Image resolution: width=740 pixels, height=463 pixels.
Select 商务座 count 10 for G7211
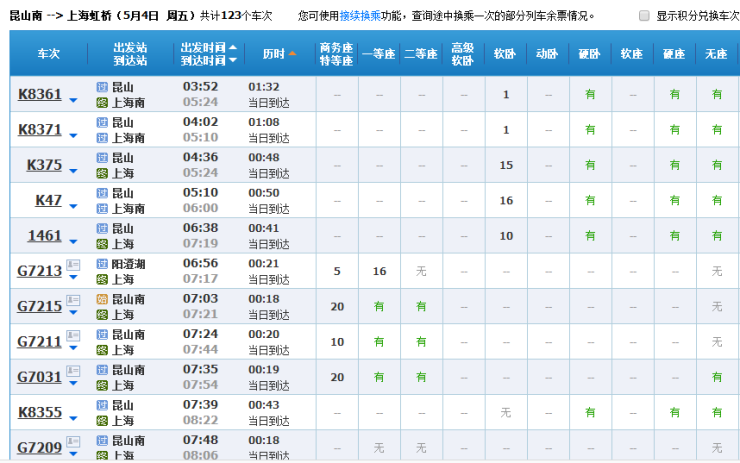click(337, 342)
